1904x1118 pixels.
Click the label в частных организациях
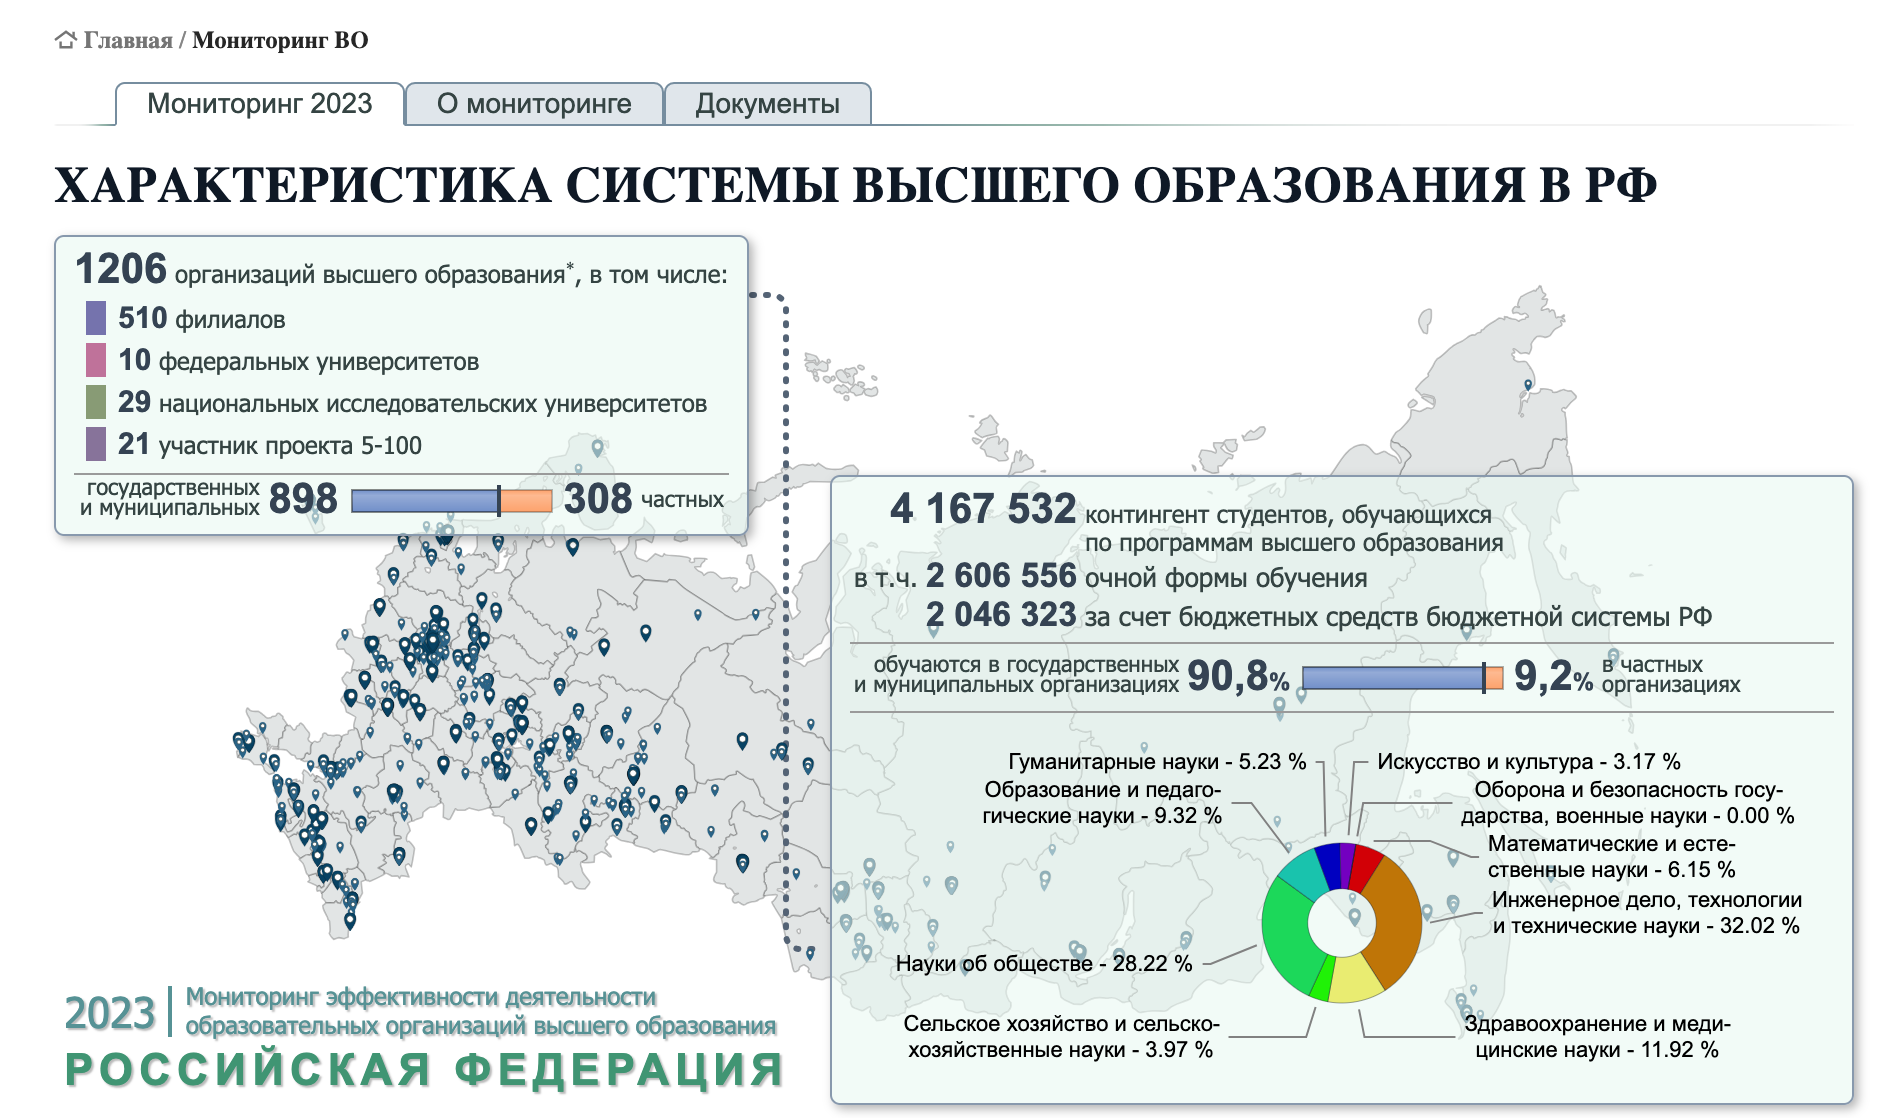coord(1671,675)
